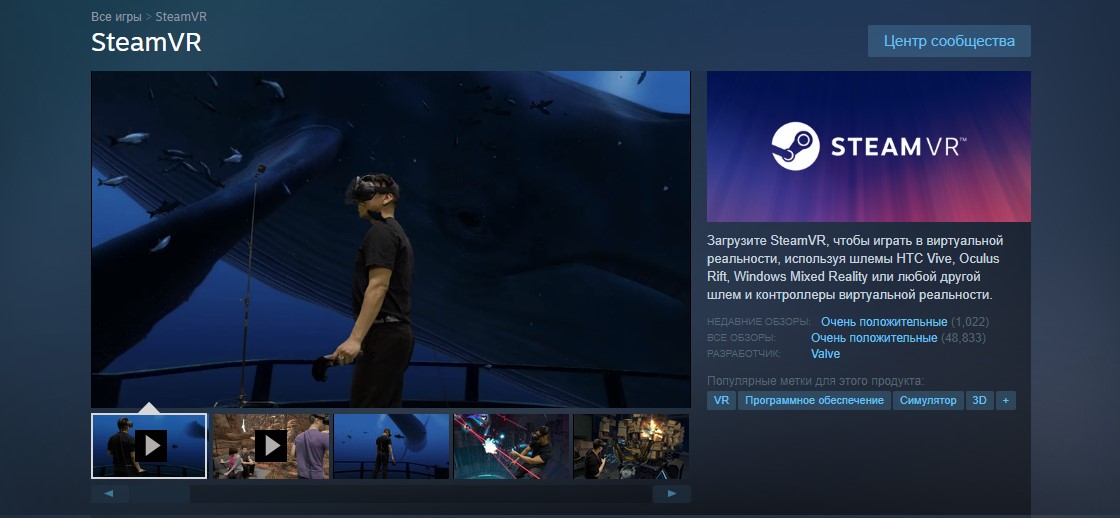This screenshot has height=518, width=1120.
Task: Select the third thumbnail with whale screenshot
Action: pos(391,446)
